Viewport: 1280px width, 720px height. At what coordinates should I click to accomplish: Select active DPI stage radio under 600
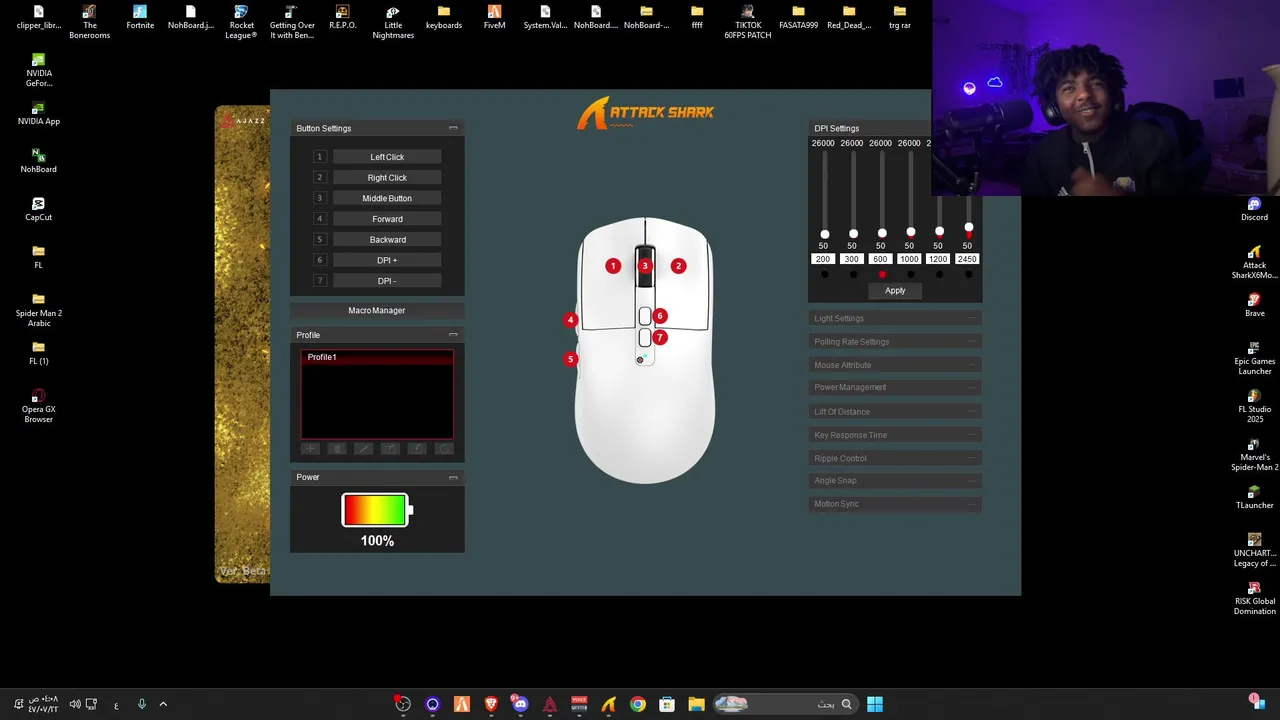881,274
